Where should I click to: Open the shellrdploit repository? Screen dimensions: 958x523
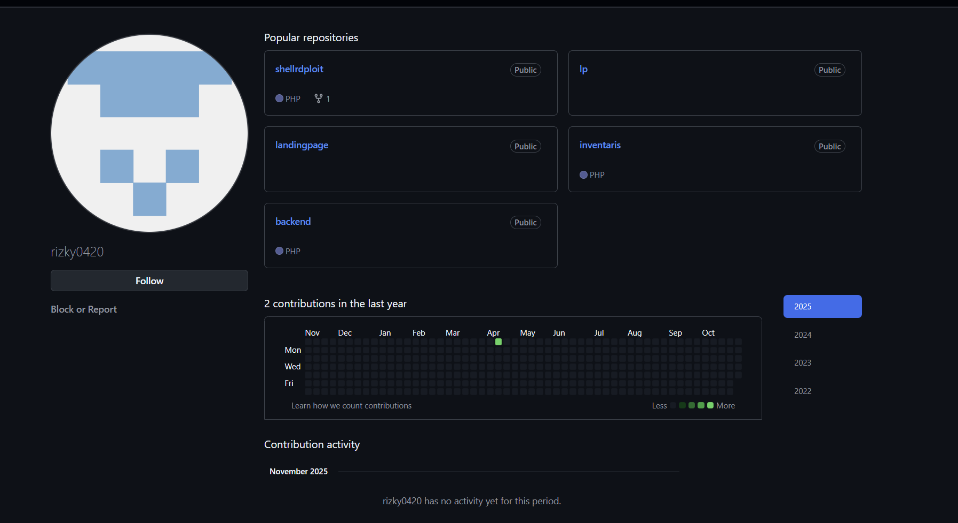tap(299, 69)
